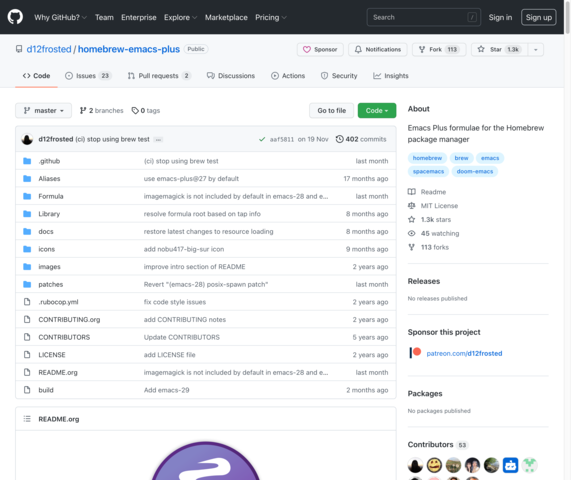Viewport: 571px width, 480px height.
Task: Select the Formula folder icon
Action: (27, 196)
